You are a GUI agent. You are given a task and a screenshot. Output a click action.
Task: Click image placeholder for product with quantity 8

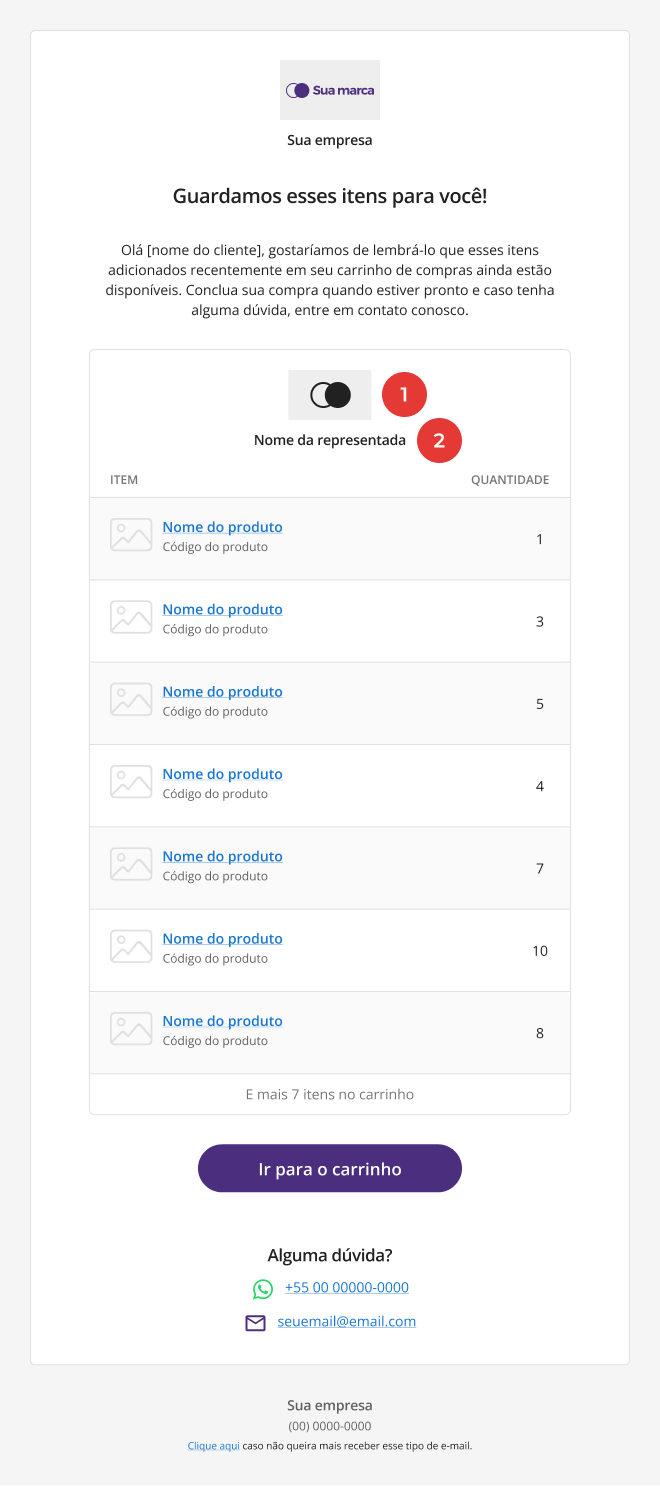tap(131, 1029)
